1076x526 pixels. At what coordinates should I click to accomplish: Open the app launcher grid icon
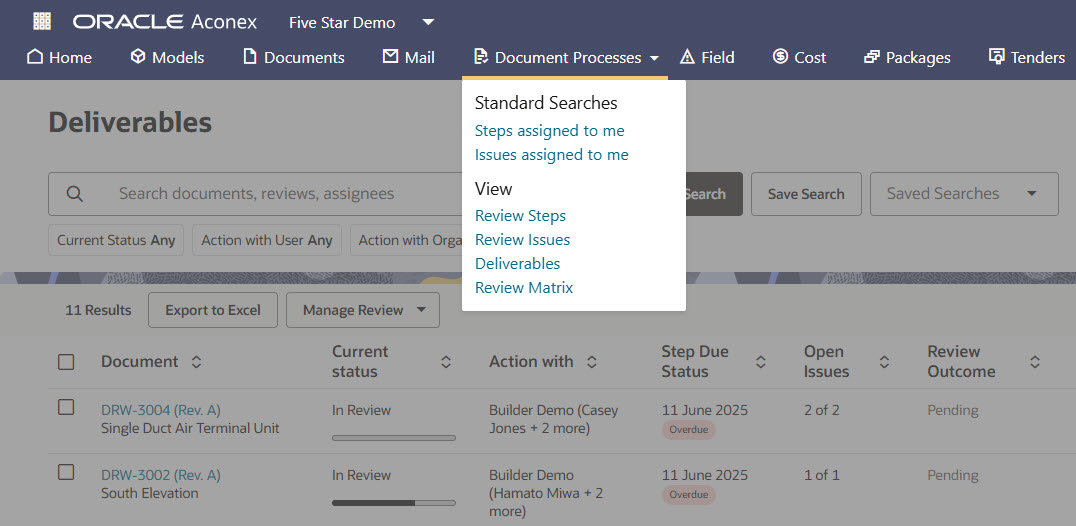click(42, 21)
